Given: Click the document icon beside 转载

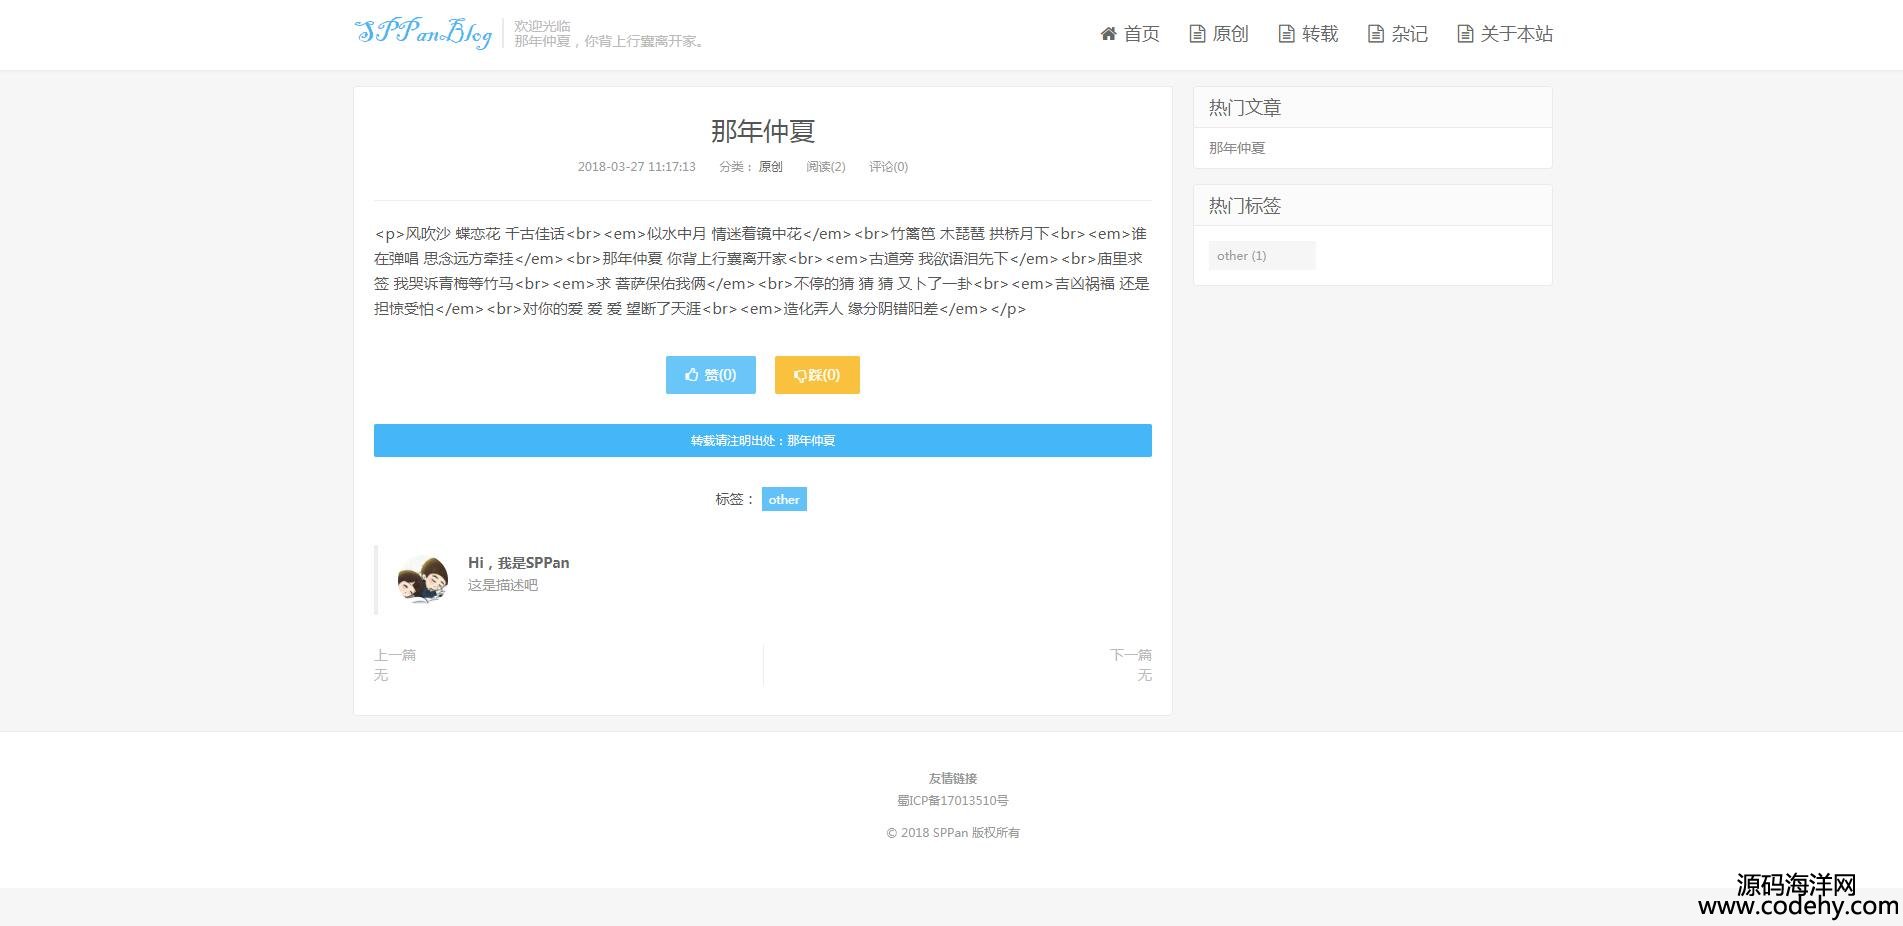Looking at the screenshot, I should pos(1286,34).
